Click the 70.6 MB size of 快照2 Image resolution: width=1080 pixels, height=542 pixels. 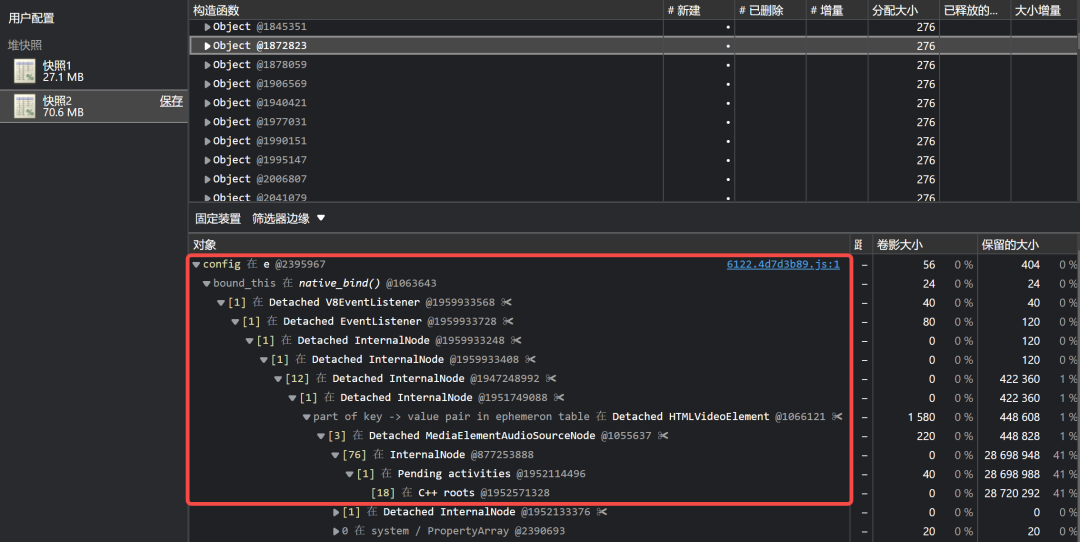[x=63, y=112]
